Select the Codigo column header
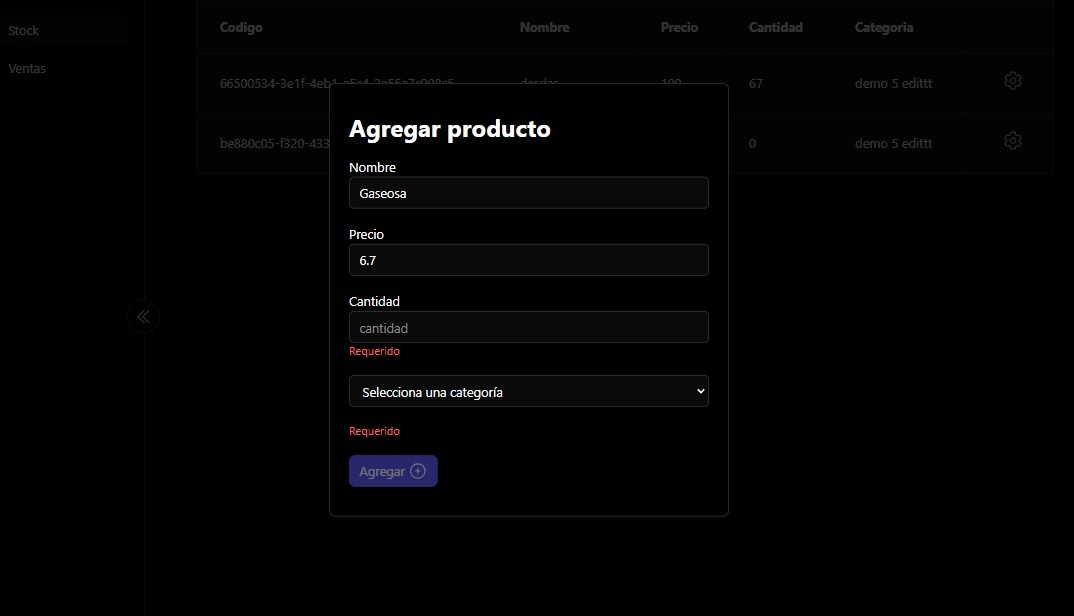This screenshot has height=616, width=1074. pyautogui.click(x=241, y=28)
